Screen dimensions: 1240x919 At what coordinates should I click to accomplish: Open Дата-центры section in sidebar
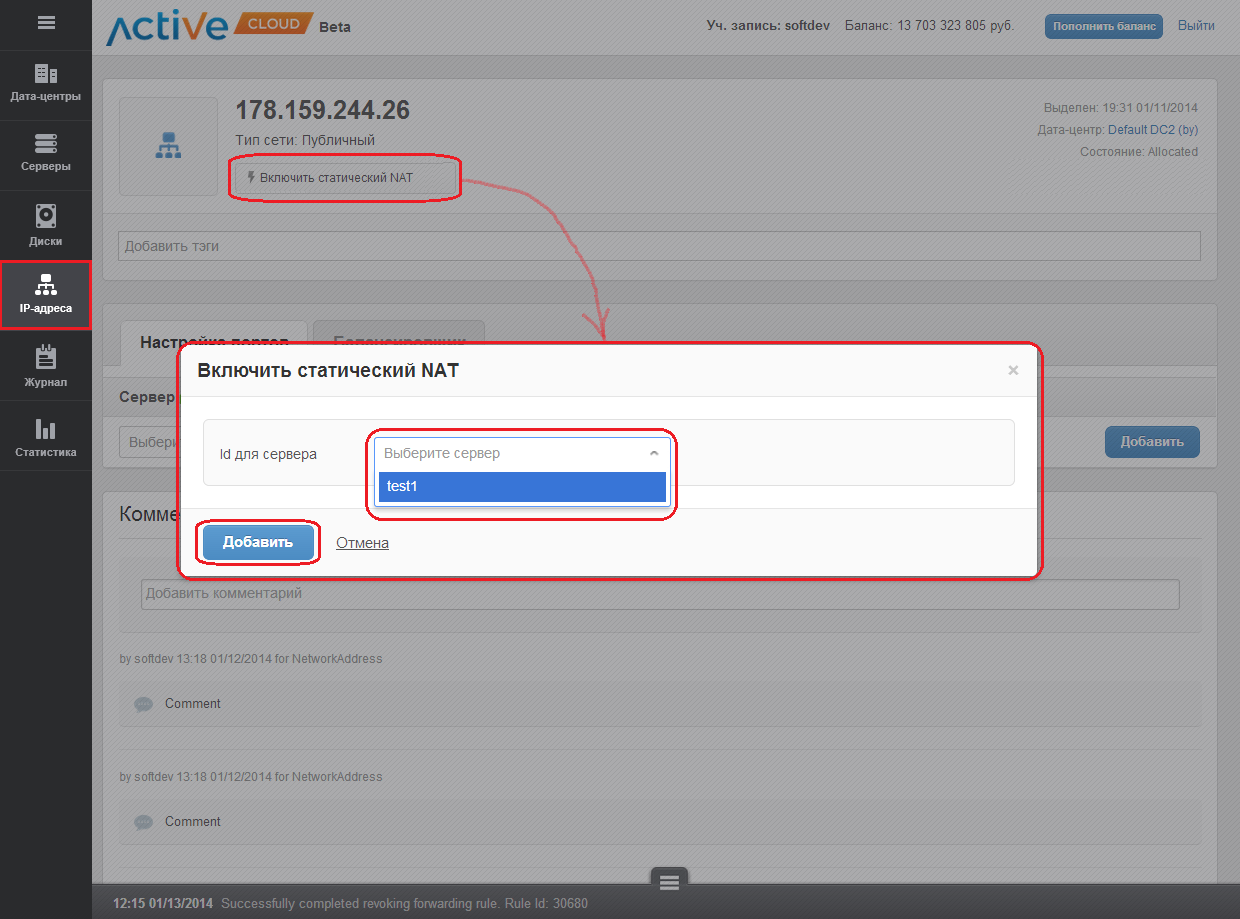[46, 84]
